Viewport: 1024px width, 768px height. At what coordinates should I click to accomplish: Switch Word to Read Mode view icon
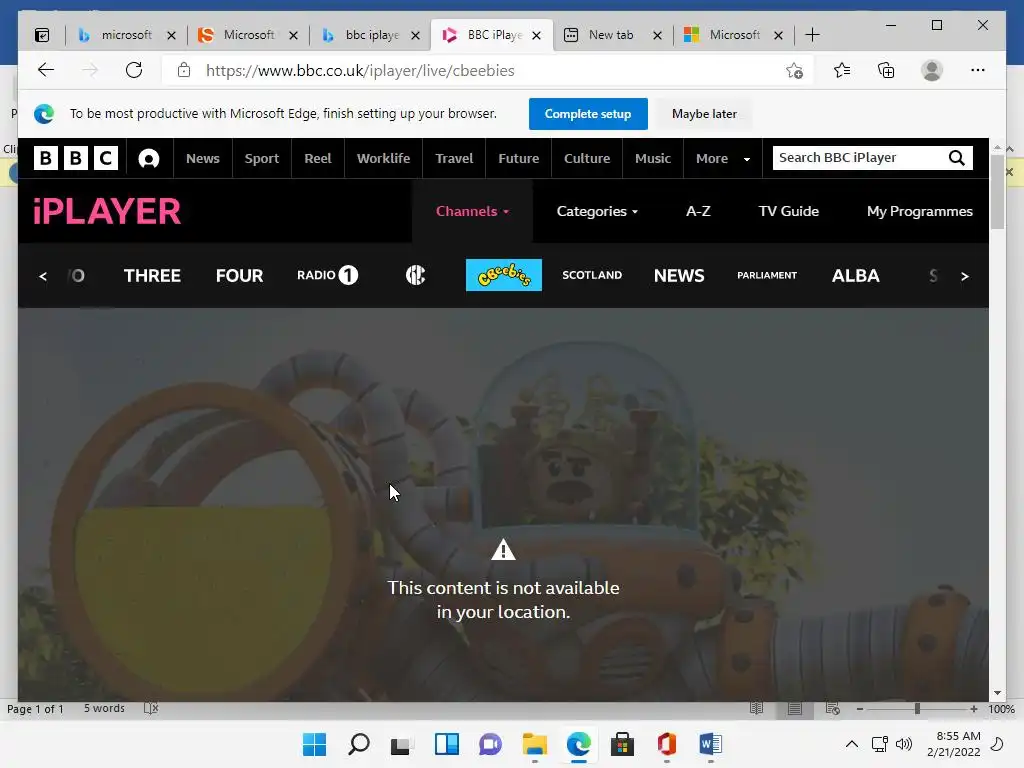click(x=756, y=709)
